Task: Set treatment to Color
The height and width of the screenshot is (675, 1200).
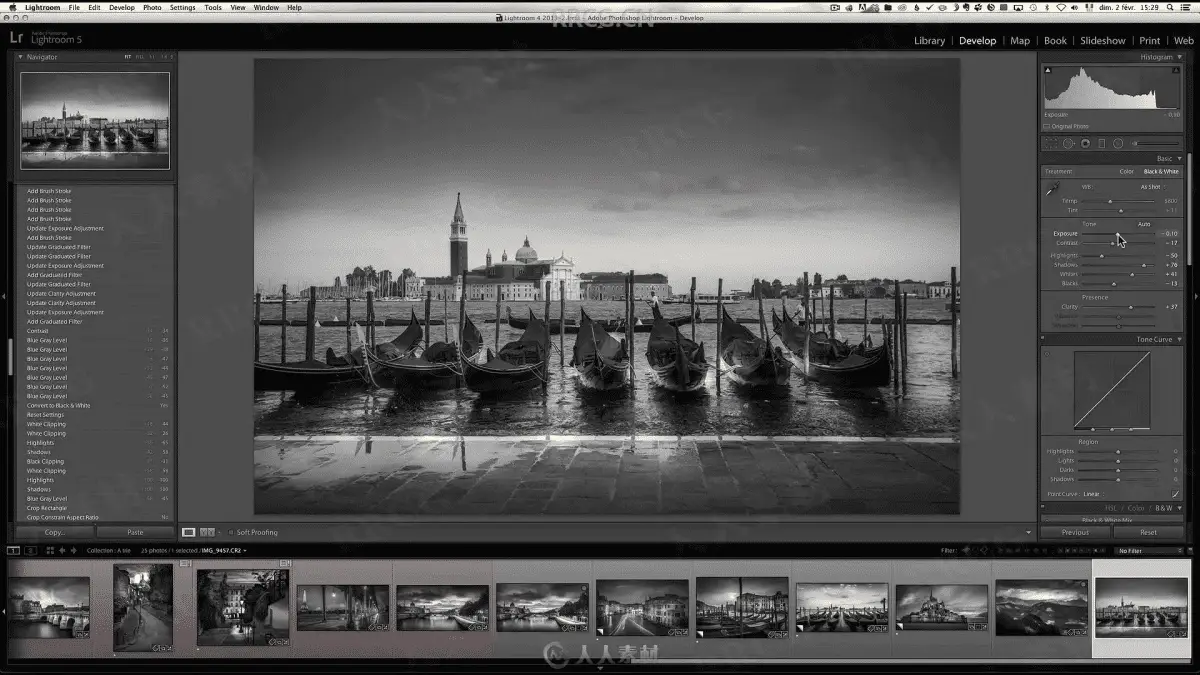Action: point(1126,172)
